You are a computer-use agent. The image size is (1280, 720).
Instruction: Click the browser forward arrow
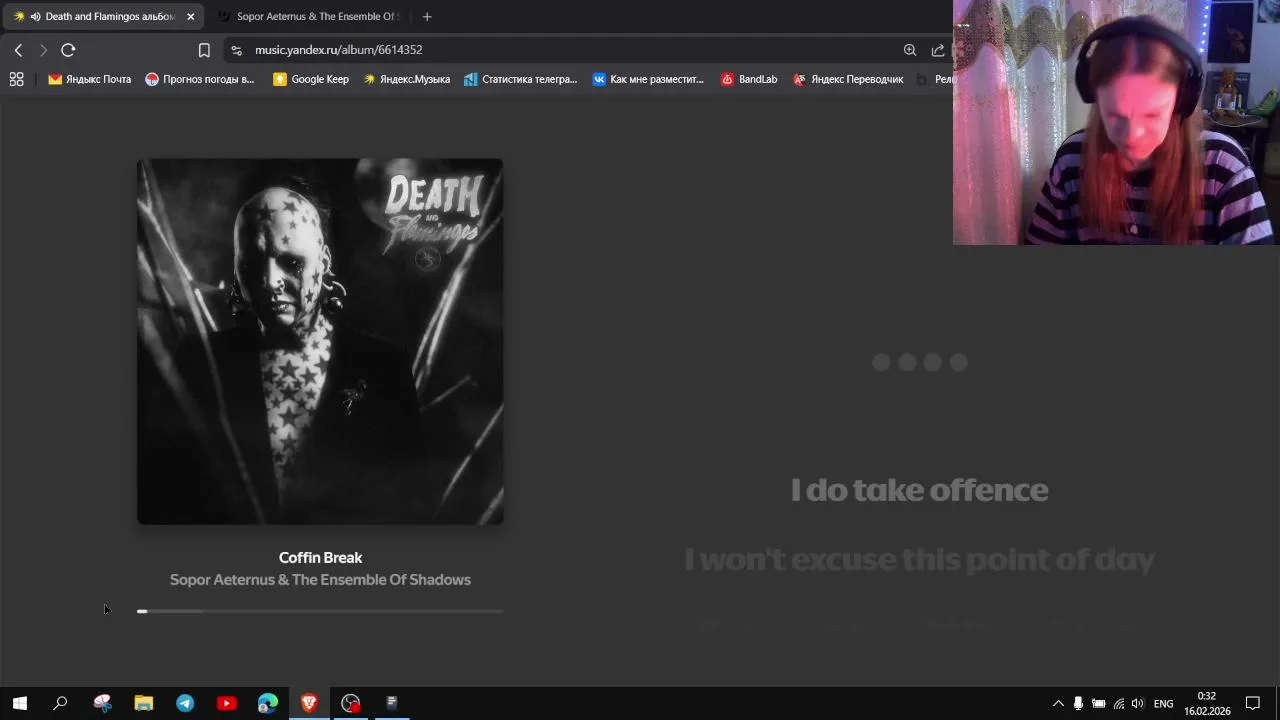43,50
